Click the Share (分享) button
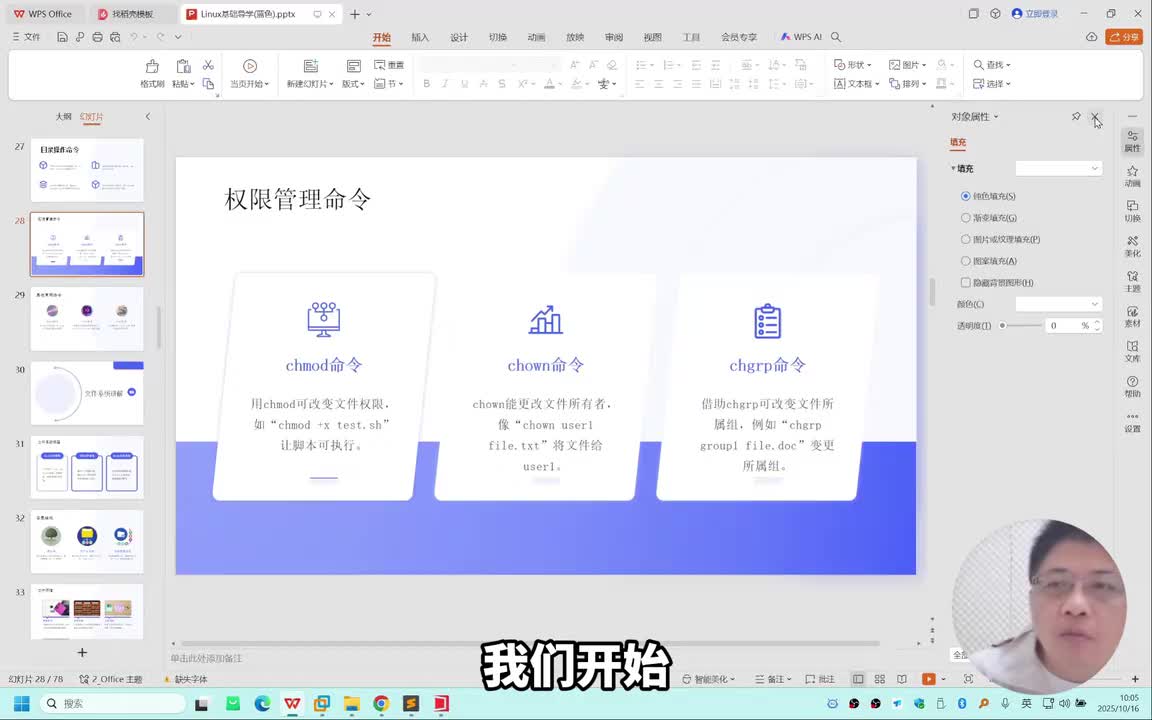 click(1124, 36)
